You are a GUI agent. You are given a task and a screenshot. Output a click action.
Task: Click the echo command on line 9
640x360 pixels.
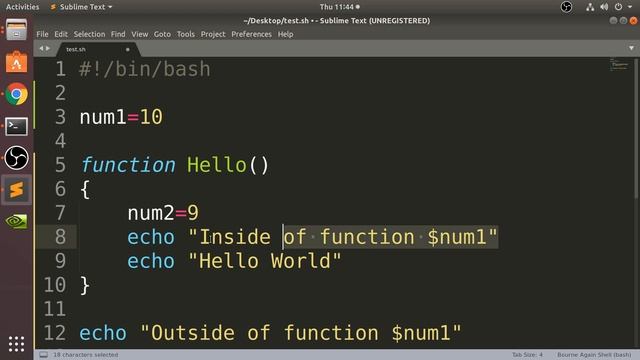pyautogui.click(x=151, y=261)
